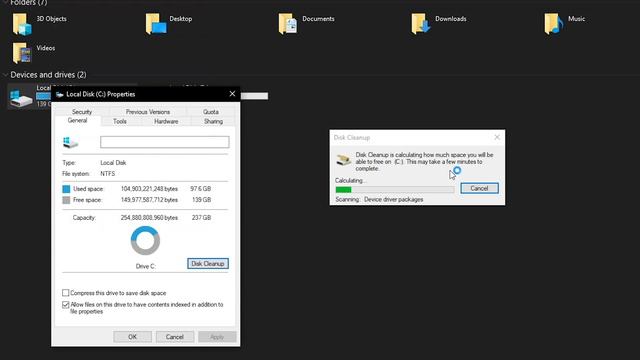Click the drive usage donut chart
Screen dimensions: 640x360
pyautogui.click(x=145, y=240)
